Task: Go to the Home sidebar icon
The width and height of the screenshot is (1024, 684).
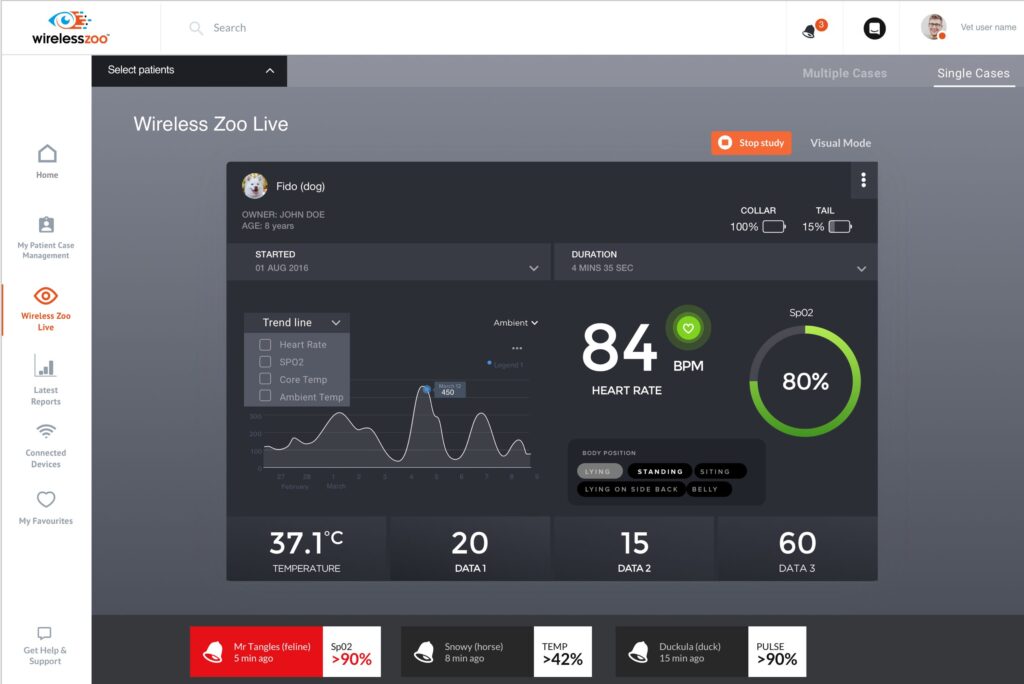Action: pyautogui.click(x=47, y=154)
